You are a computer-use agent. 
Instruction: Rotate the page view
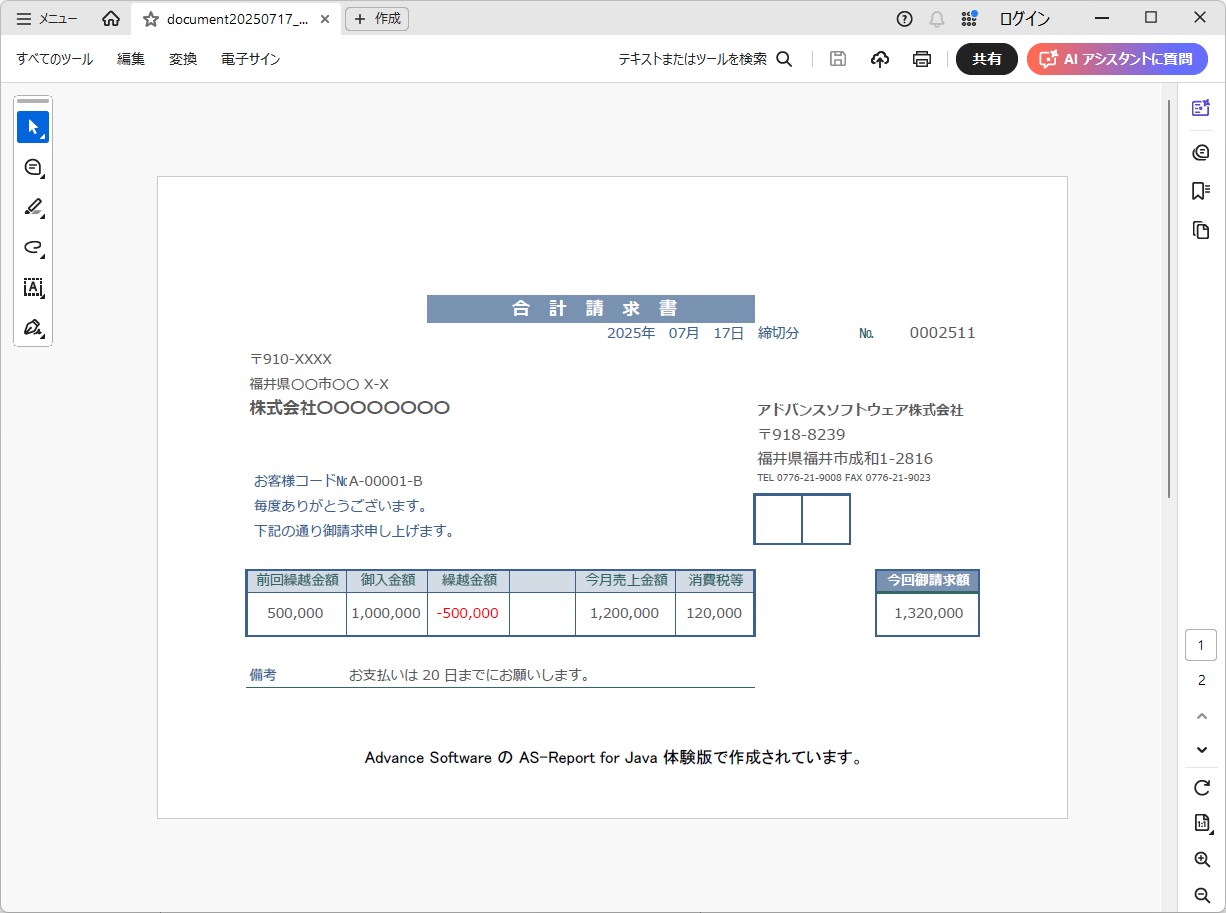coord(1202,788)
